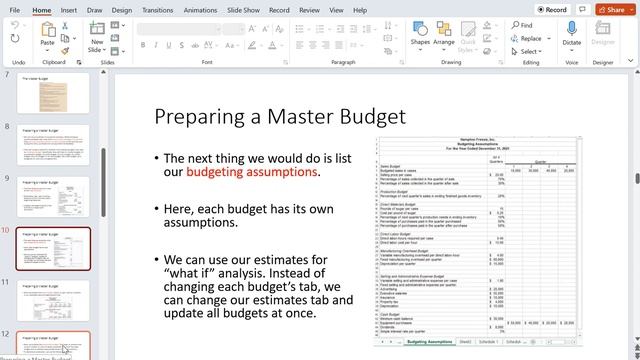Open the Font dialog launcher

click(x=285, y=62)
